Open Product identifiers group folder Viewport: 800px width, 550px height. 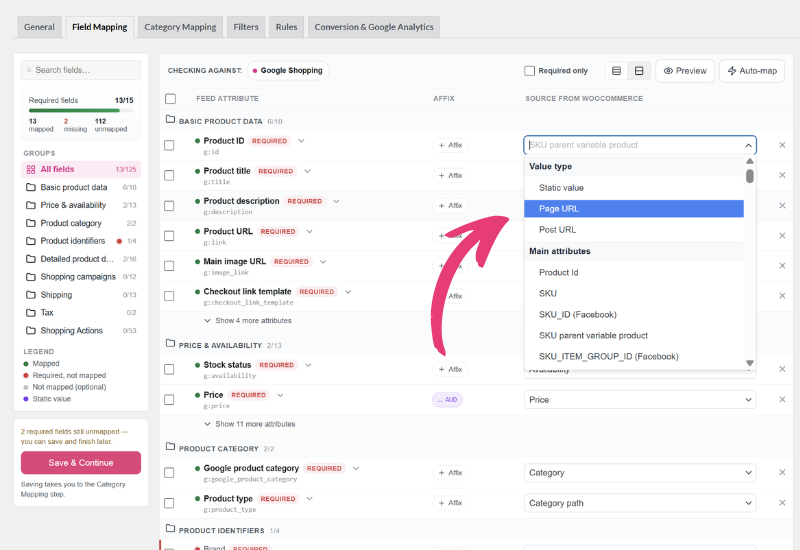(x=81, y=241)
